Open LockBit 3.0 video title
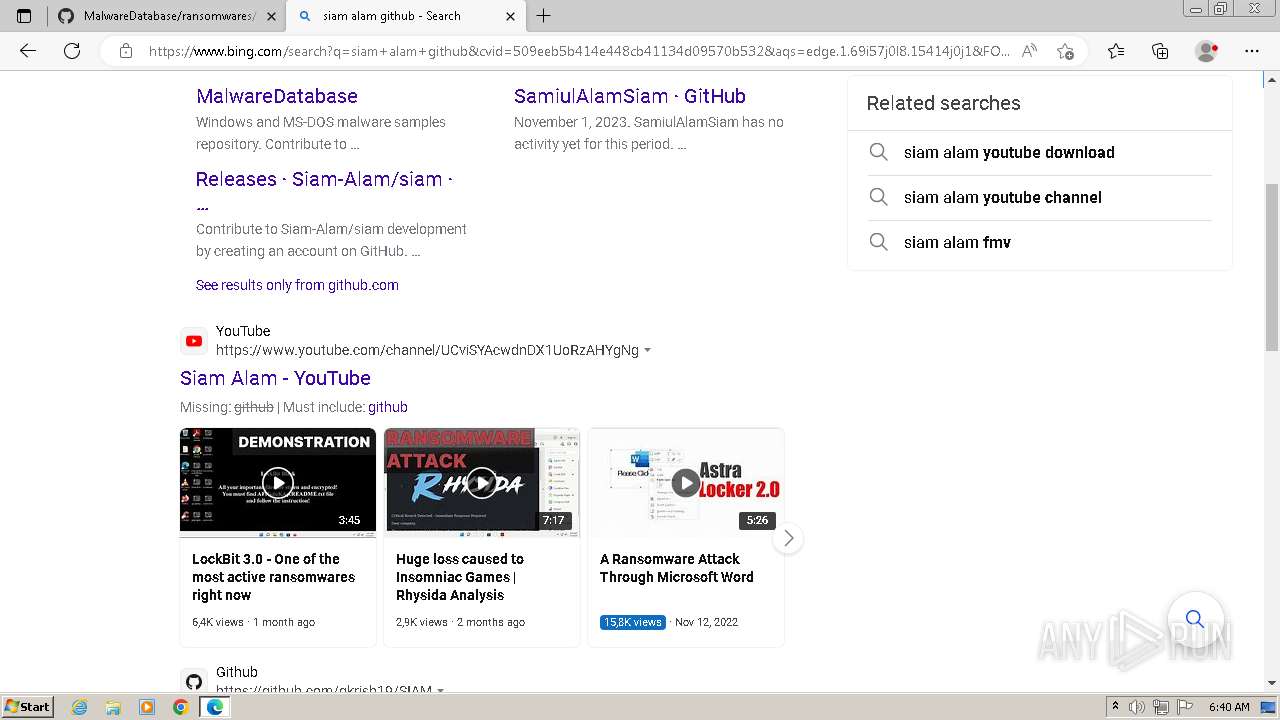The image size is (1280, 720). 273,577
